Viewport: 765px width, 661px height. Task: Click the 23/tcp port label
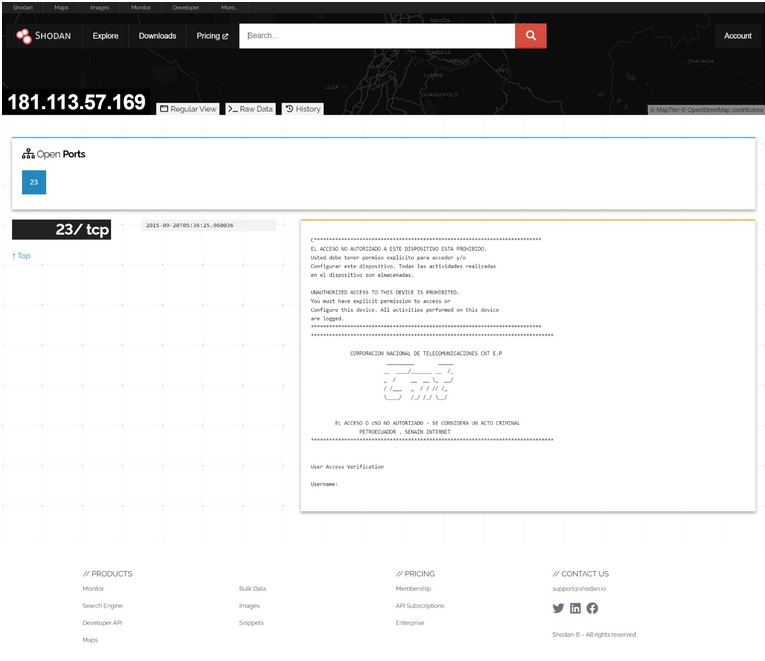coord(61,229)
